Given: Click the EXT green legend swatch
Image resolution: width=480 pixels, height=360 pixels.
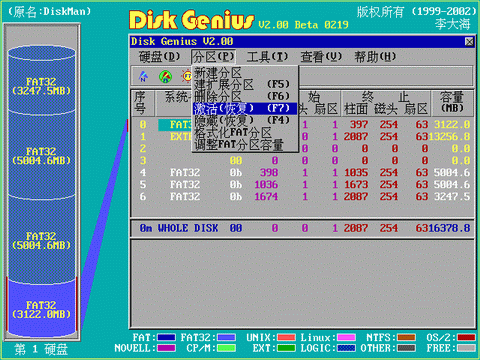Looking at the screenshot, I should coord(286,348).
